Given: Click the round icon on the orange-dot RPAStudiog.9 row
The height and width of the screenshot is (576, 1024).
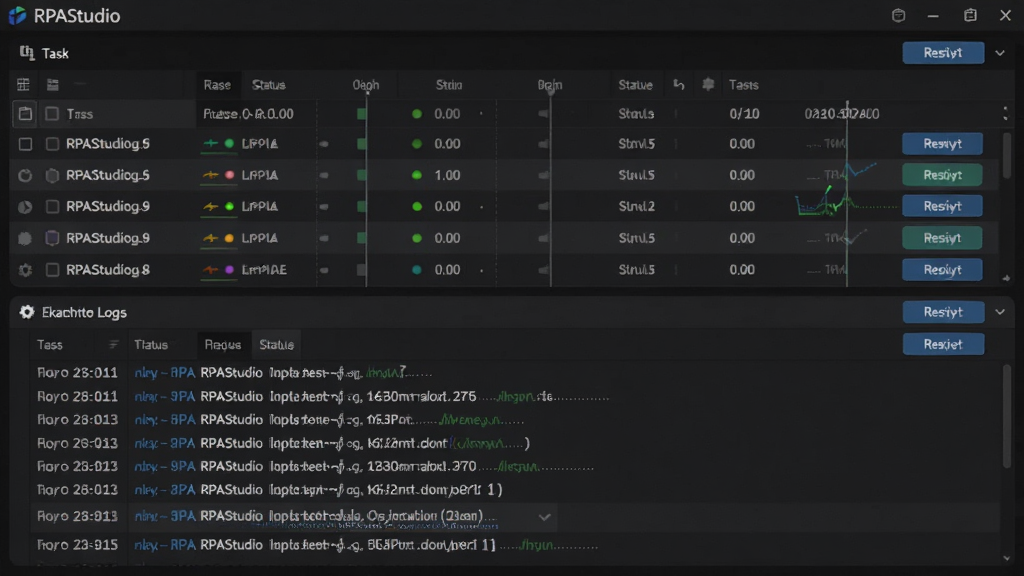Looking at the screenshot, I should pos(25,238).
